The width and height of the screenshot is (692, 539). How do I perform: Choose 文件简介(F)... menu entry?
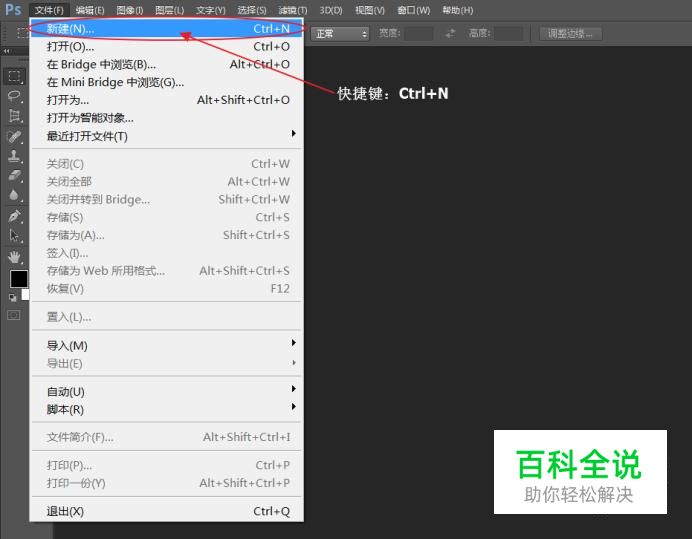tap(167, 437)
